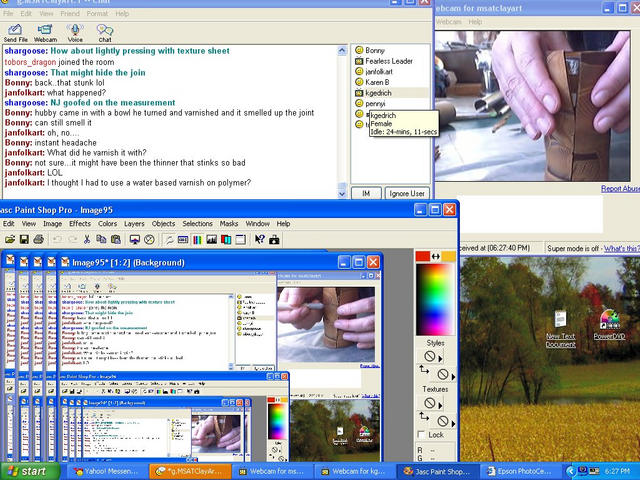Open background style flyout arrow
The height and width of the screenshot is (480, 640).
tap(453, 377)
